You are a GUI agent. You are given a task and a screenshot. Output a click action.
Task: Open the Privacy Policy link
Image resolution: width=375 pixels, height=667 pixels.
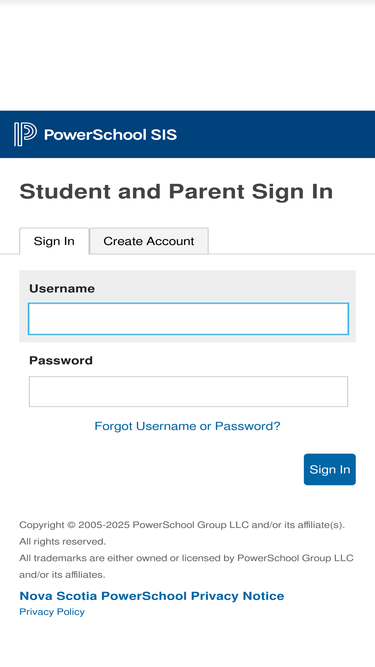click(x=52, y=612)
